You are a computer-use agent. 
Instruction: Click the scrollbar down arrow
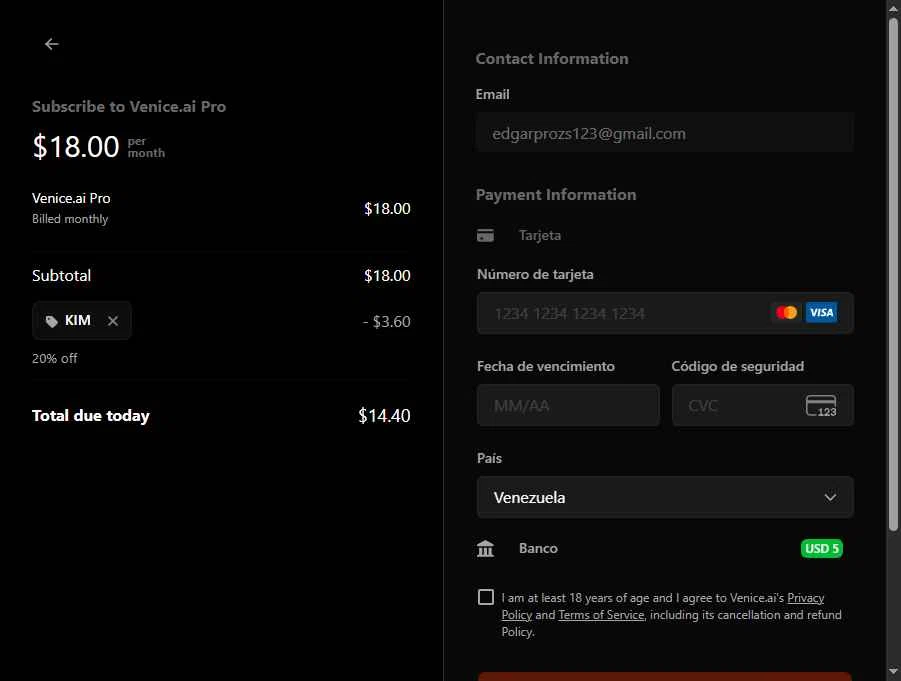(x=893, y=671)
